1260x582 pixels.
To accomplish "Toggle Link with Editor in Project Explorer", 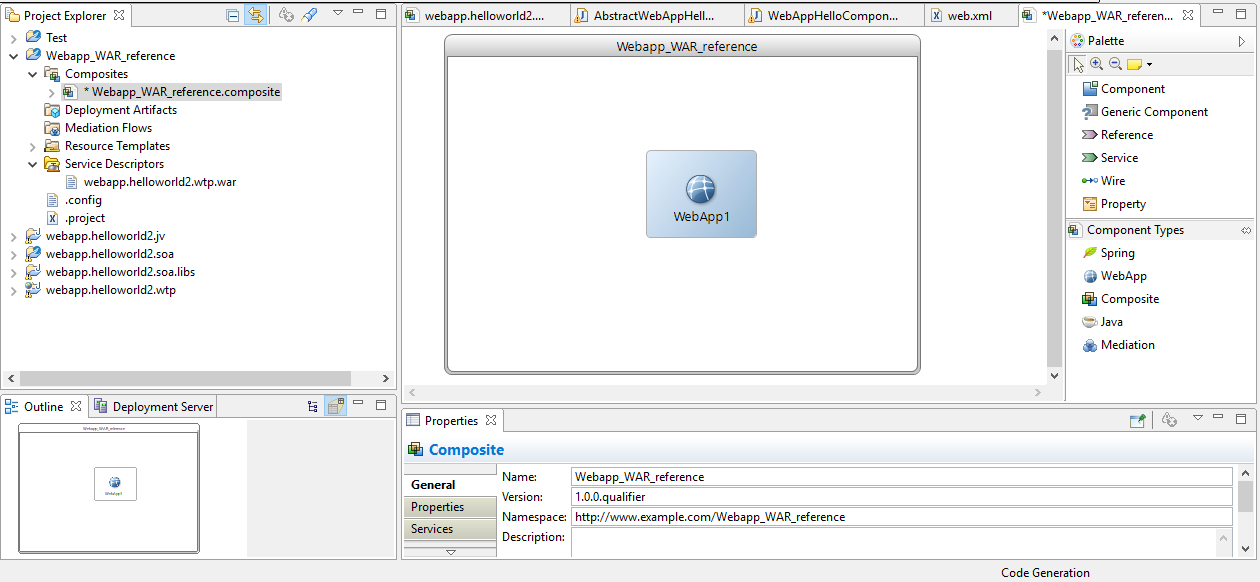I will [x=255, y=15].
